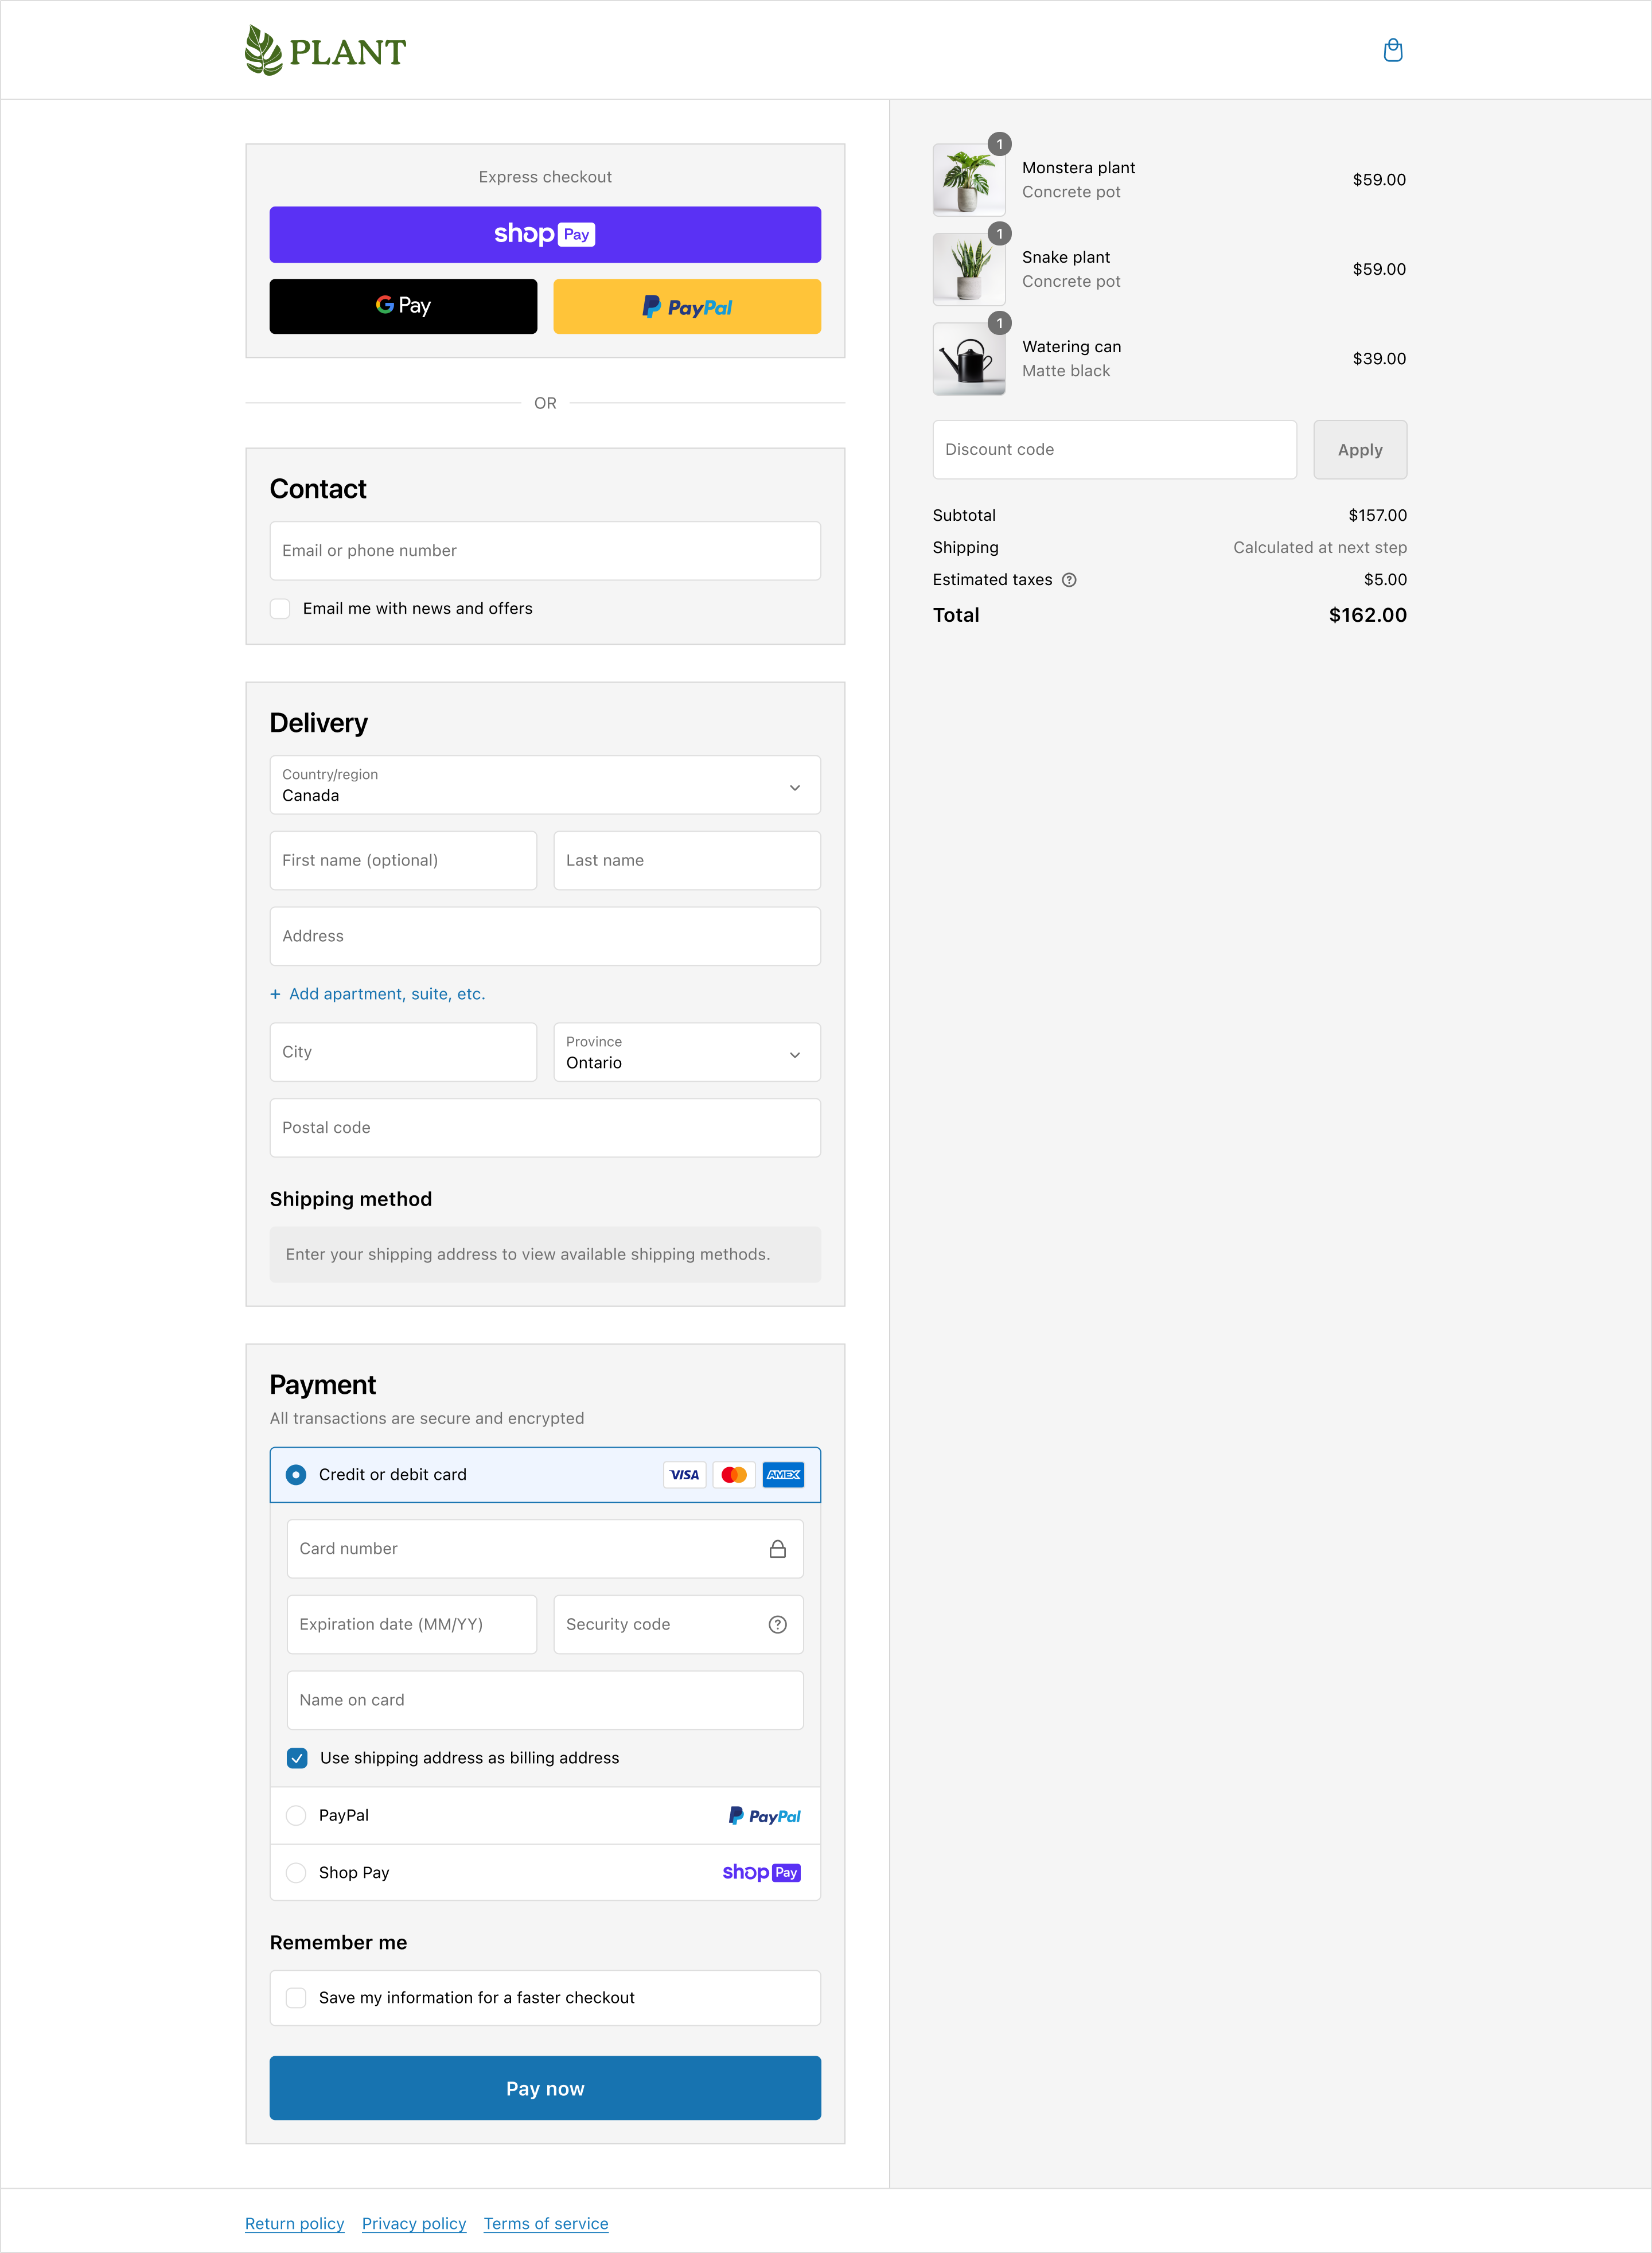The width and height of the screenshot is (1652, 2253).
Task: Click the Shop Pay logo in payment options
Action: [x=761, y=1873]
